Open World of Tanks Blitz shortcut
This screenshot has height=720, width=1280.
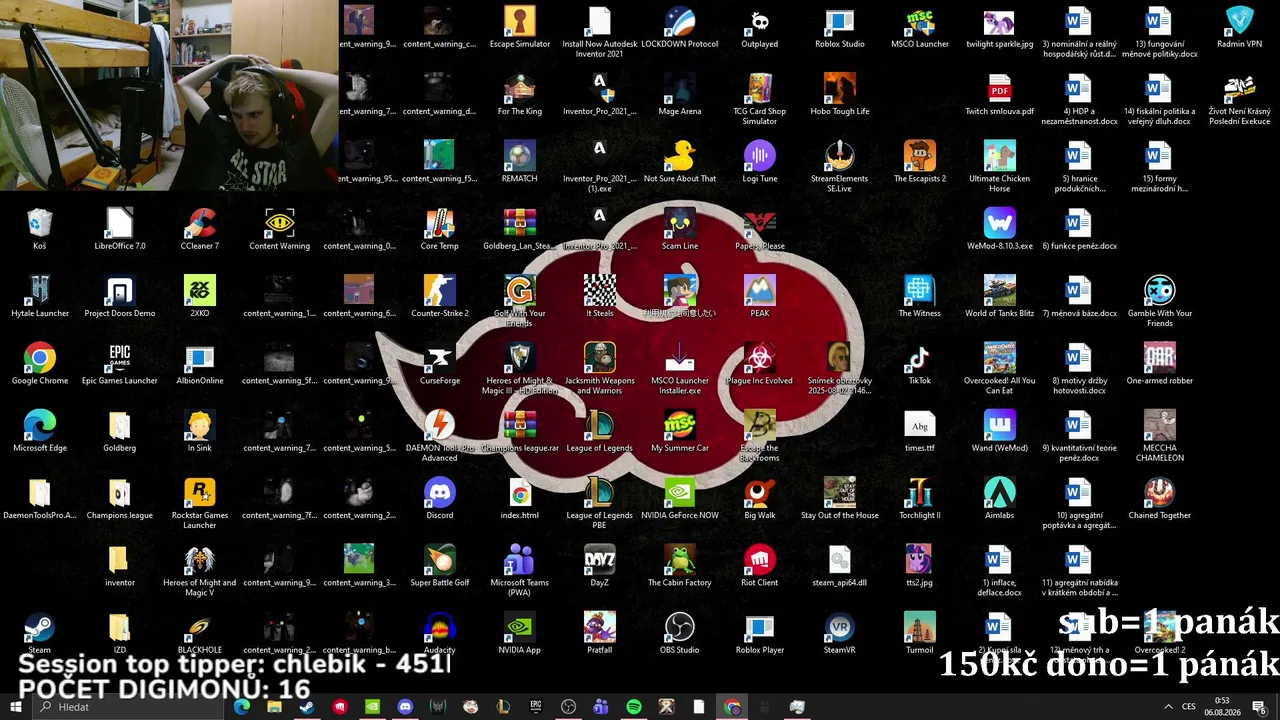(x=999, y=290)
